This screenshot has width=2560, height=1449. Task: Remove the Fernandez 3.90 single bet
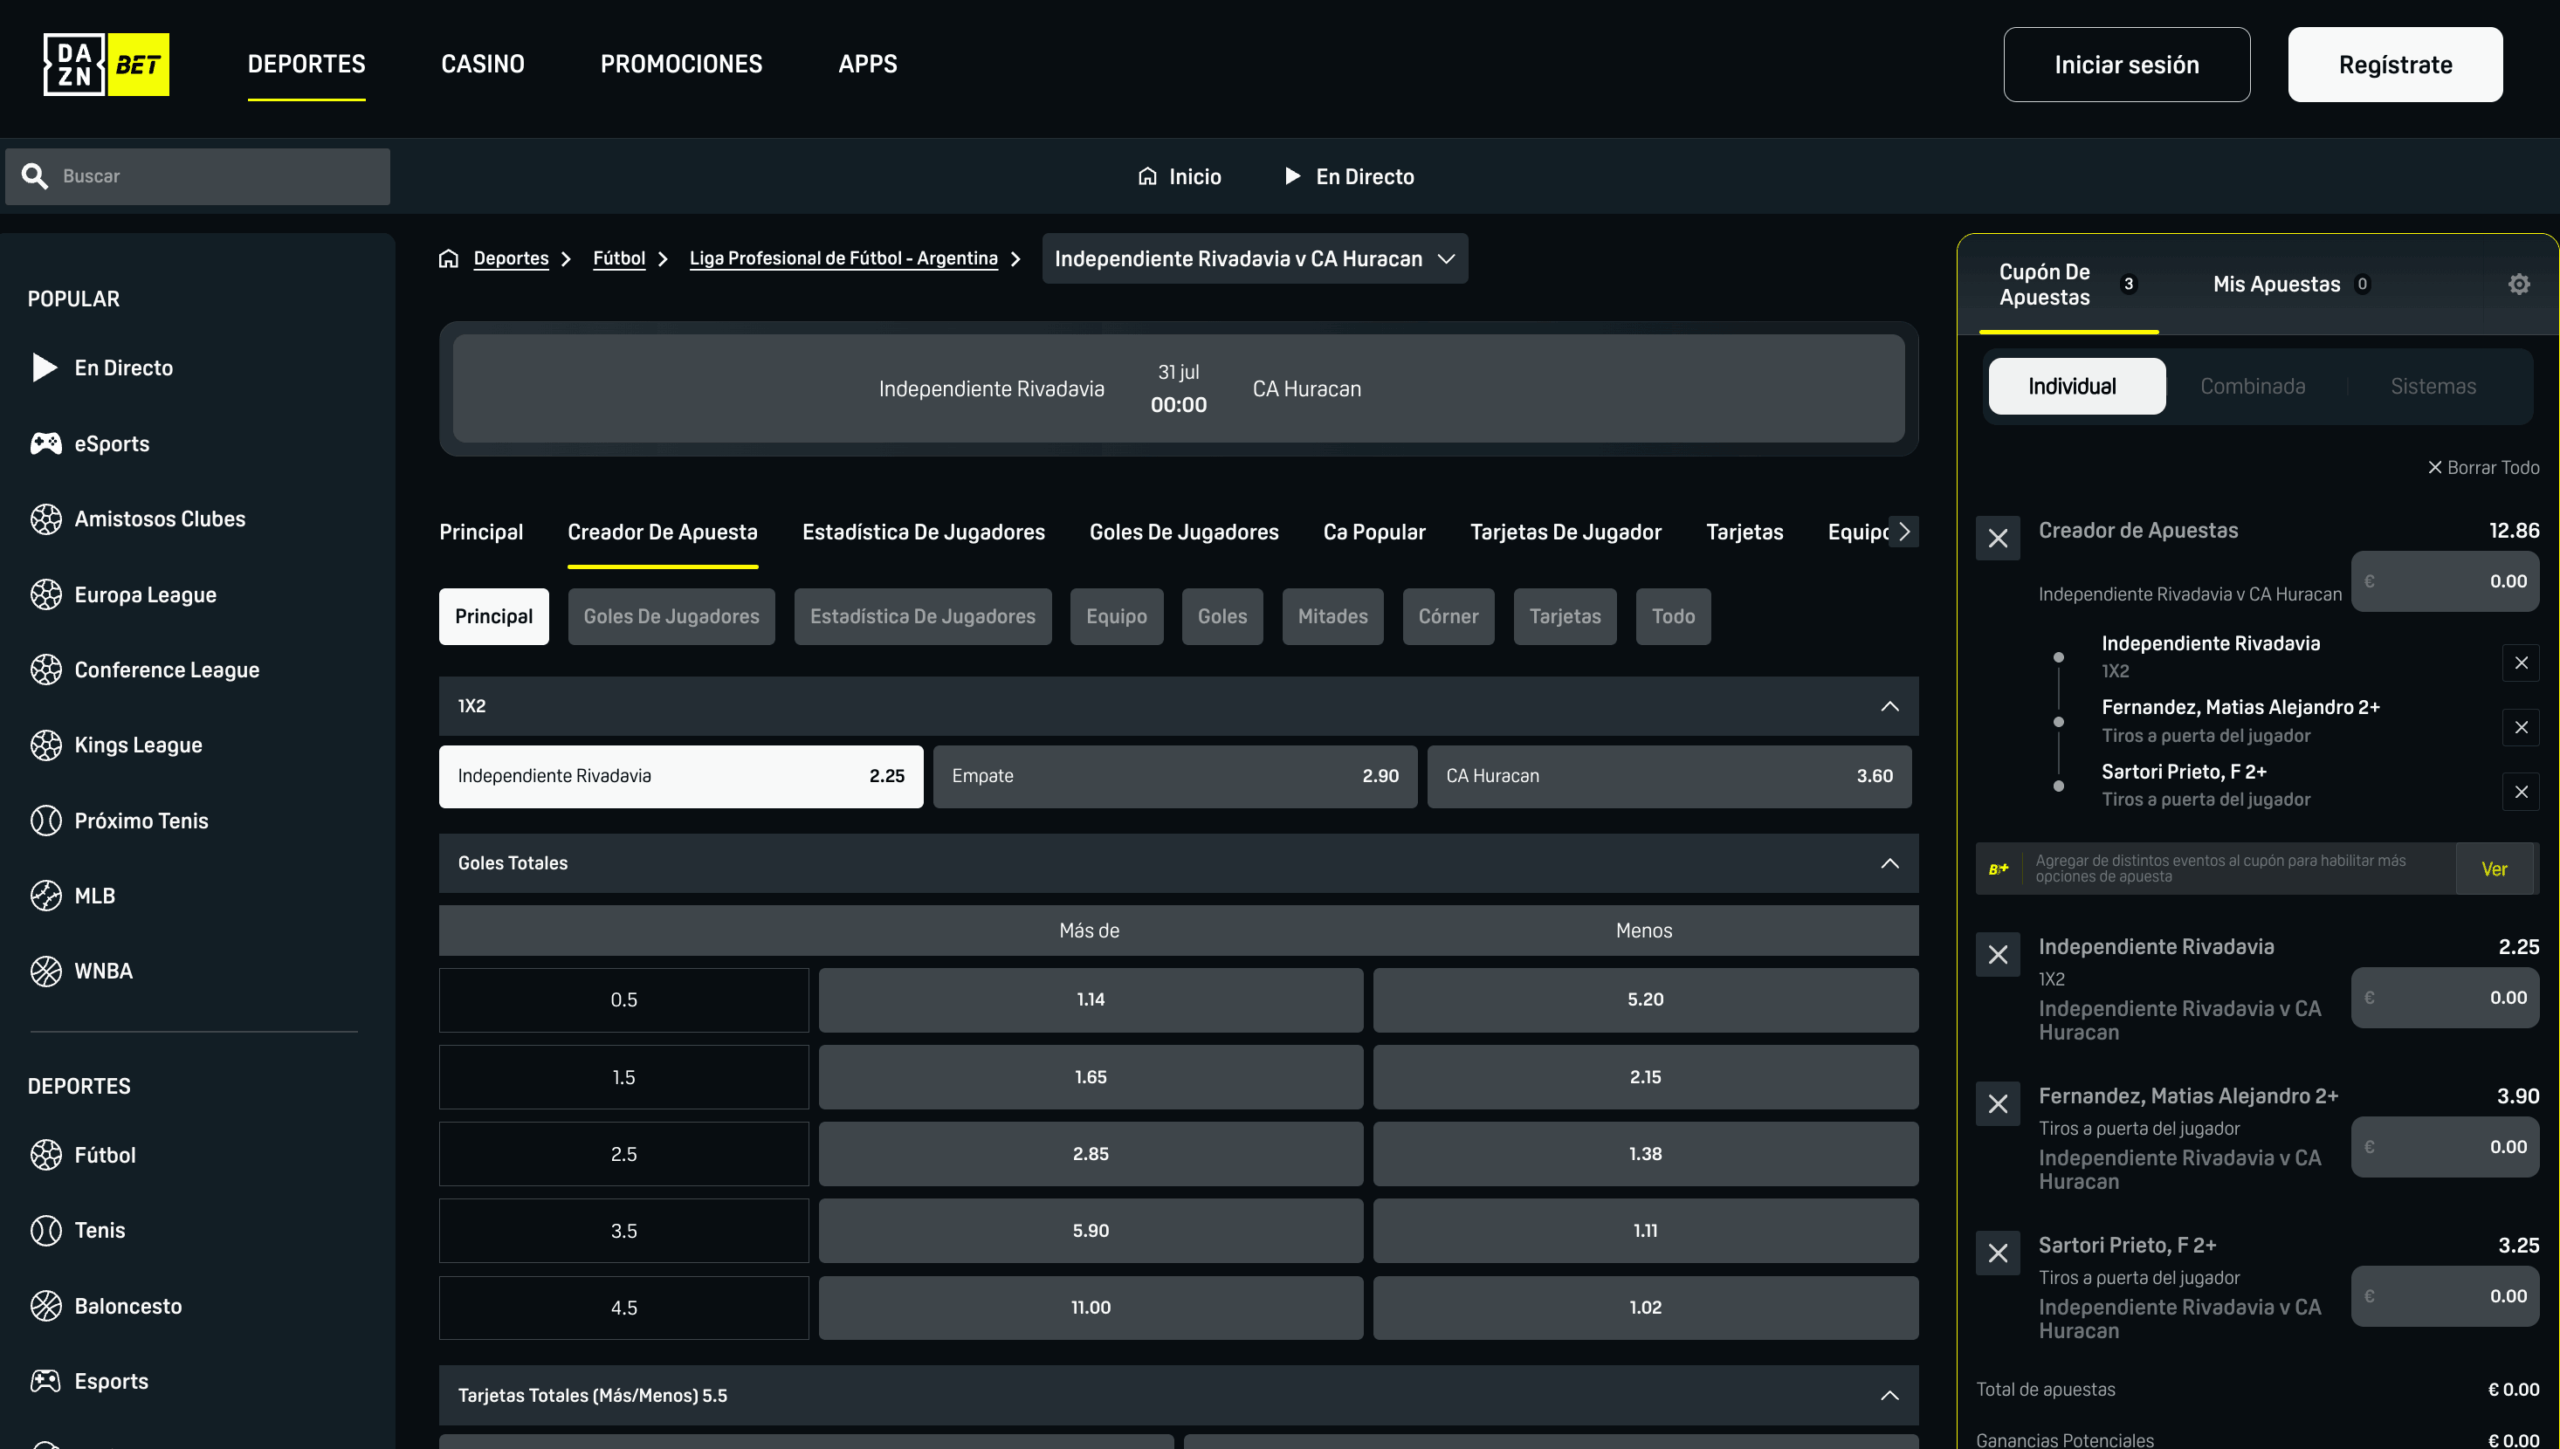[x=1998, y=1104]
